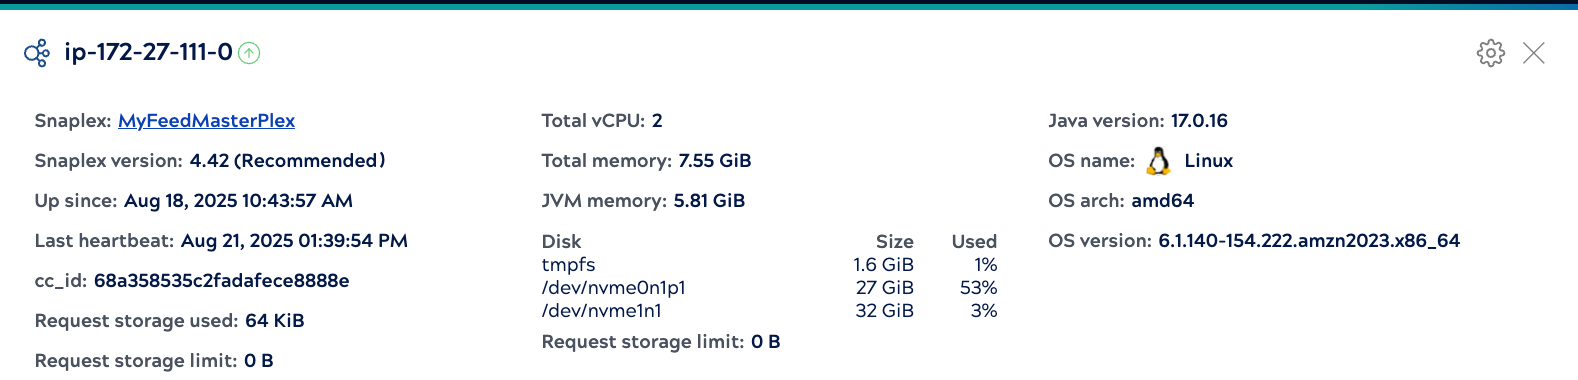The height and width of the screenshot is (380, 1578).
Task: Click the ip-172-27-111-0 hostname title
Action: (x=149, y=52)
